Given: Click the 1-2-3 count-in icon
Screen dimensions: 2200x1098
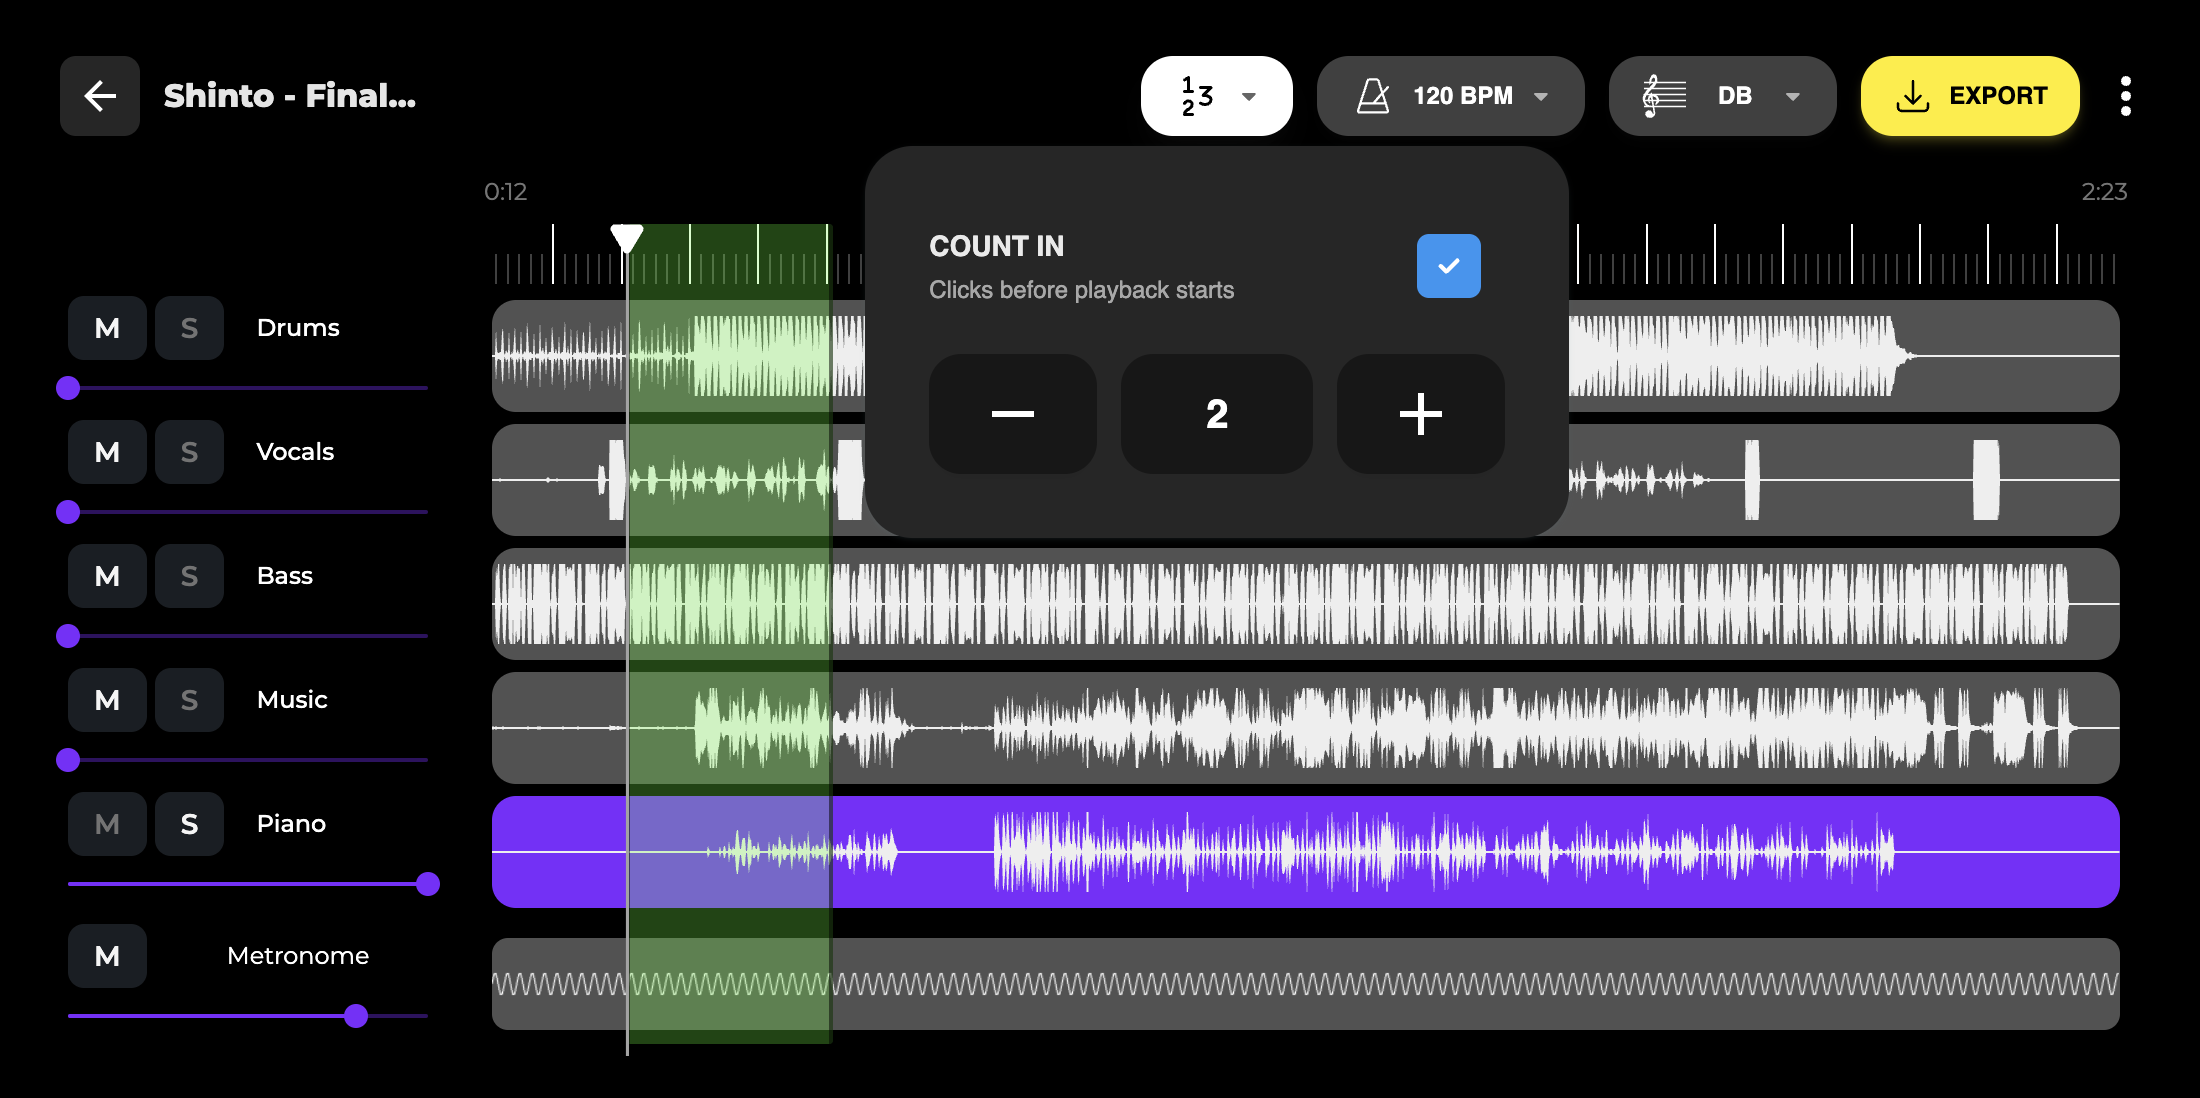Looking at the screenshot, I should coord(1196,96).
